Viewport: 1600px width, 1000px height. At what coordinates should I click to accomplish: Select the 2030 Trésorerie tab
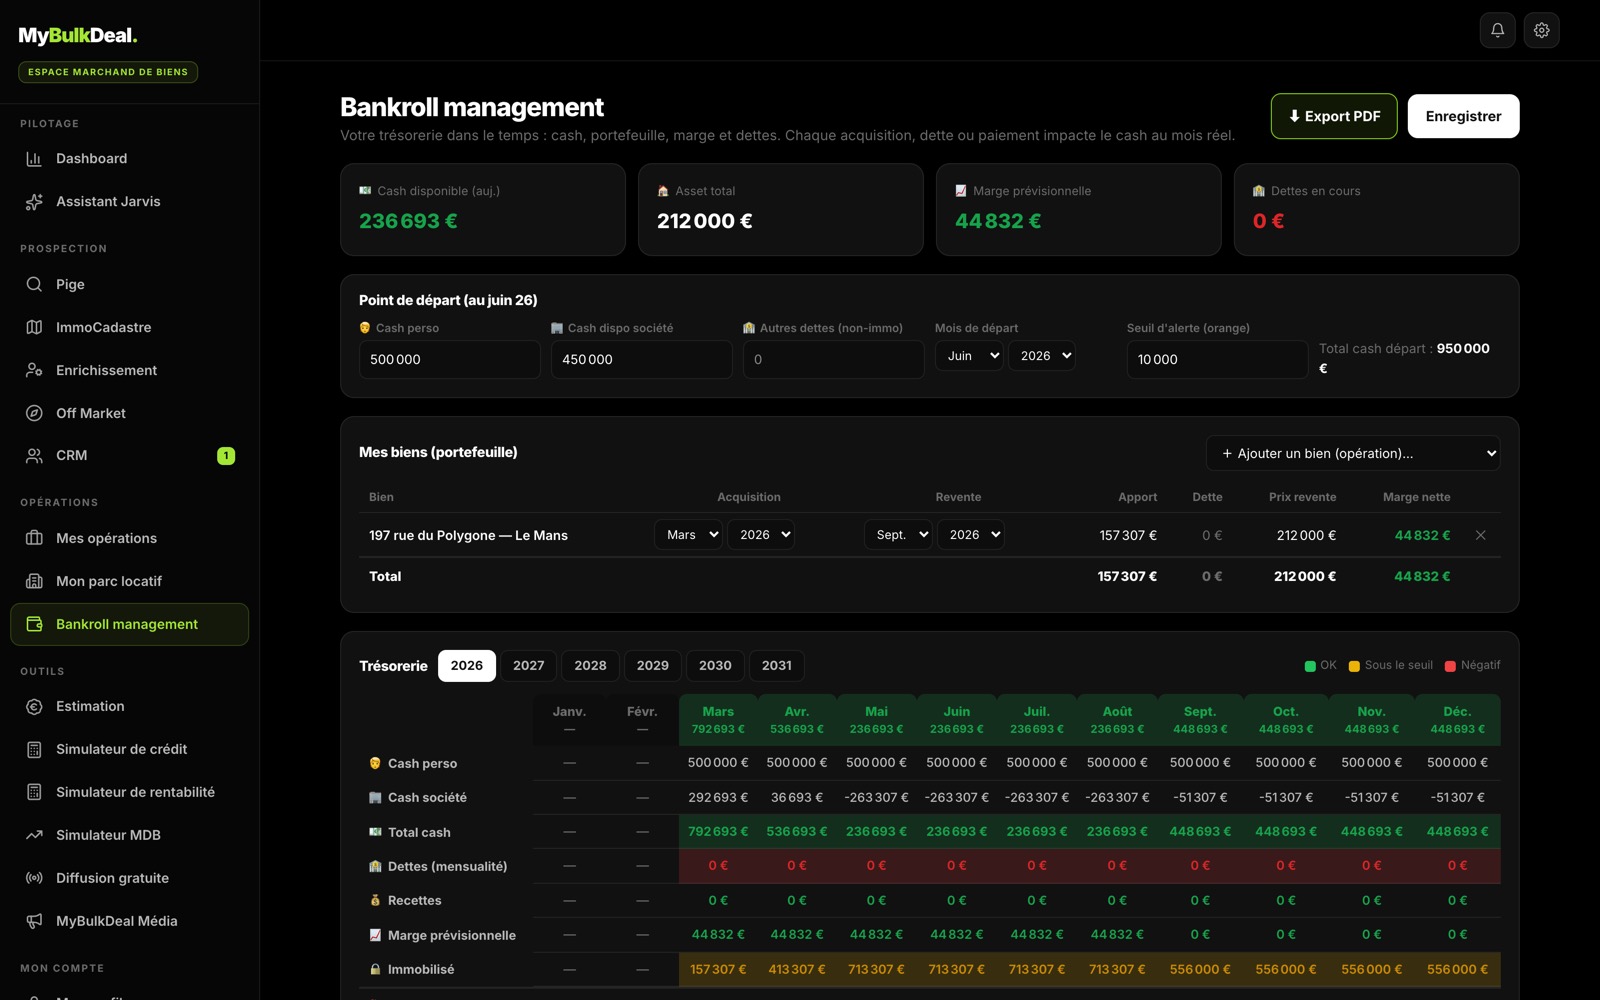point(715,666)
